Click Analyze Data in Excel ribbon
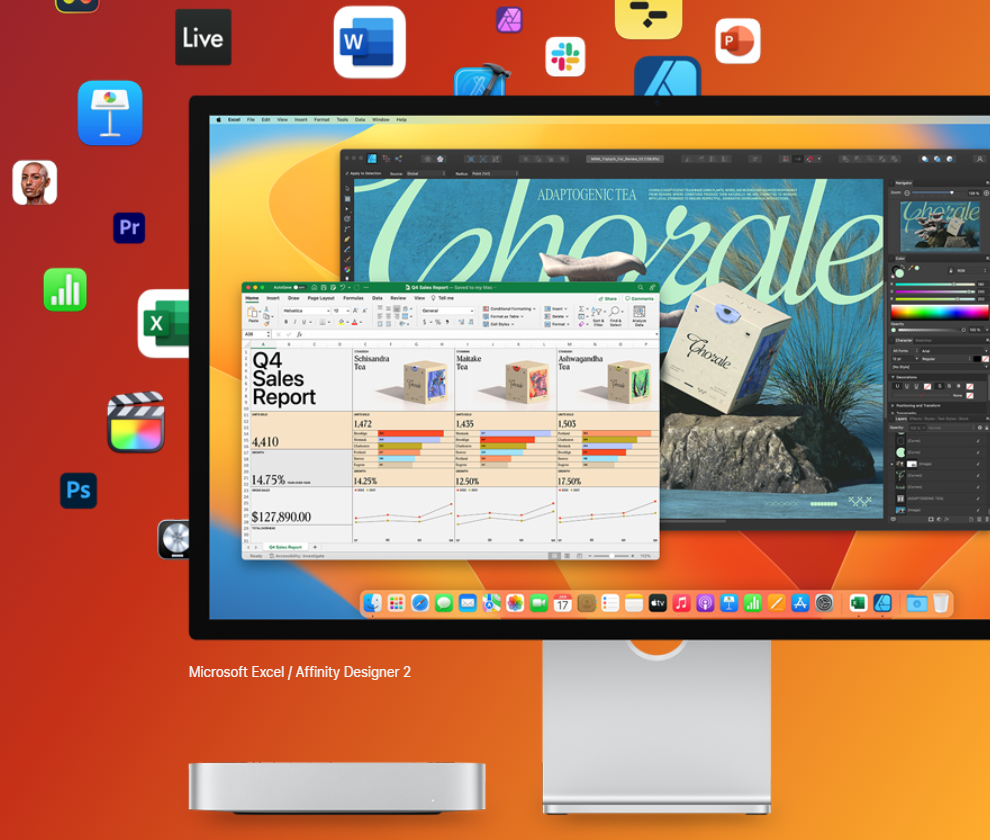The image size is (990, 840). (639, 316)
